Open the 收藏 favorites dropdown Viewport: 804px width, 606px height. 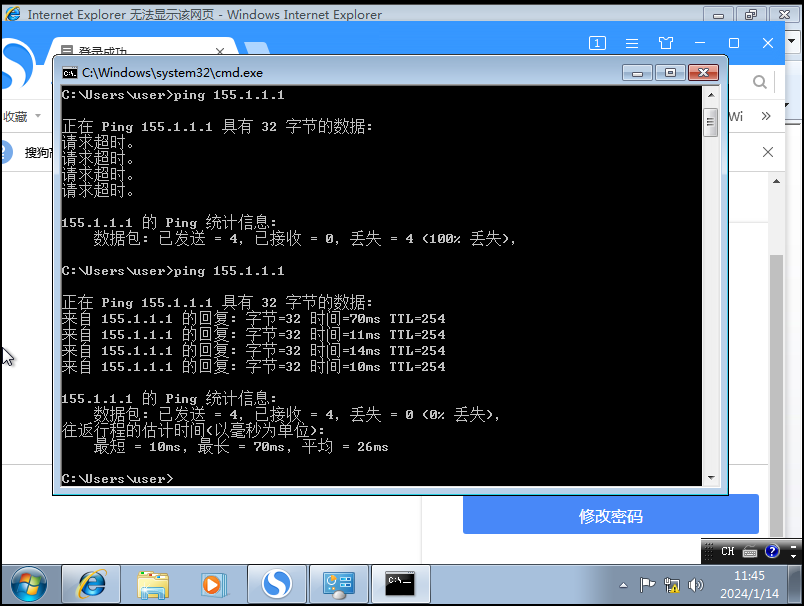coord(22,116)
